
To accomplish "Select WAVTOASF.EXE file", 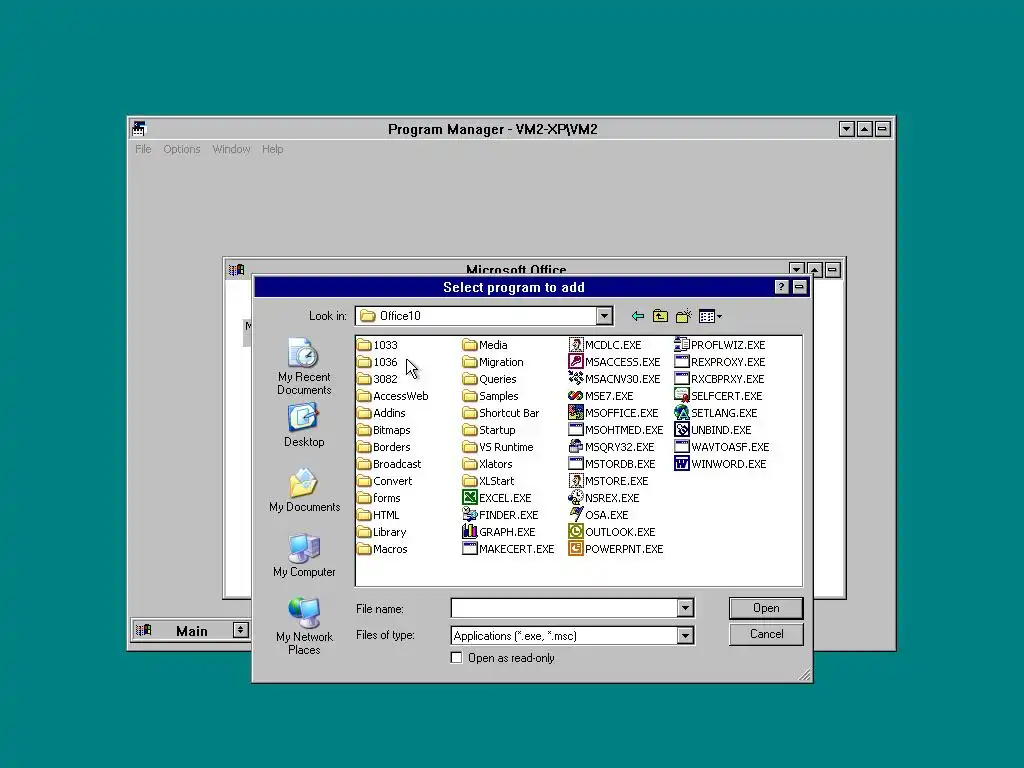I will 722,447.
